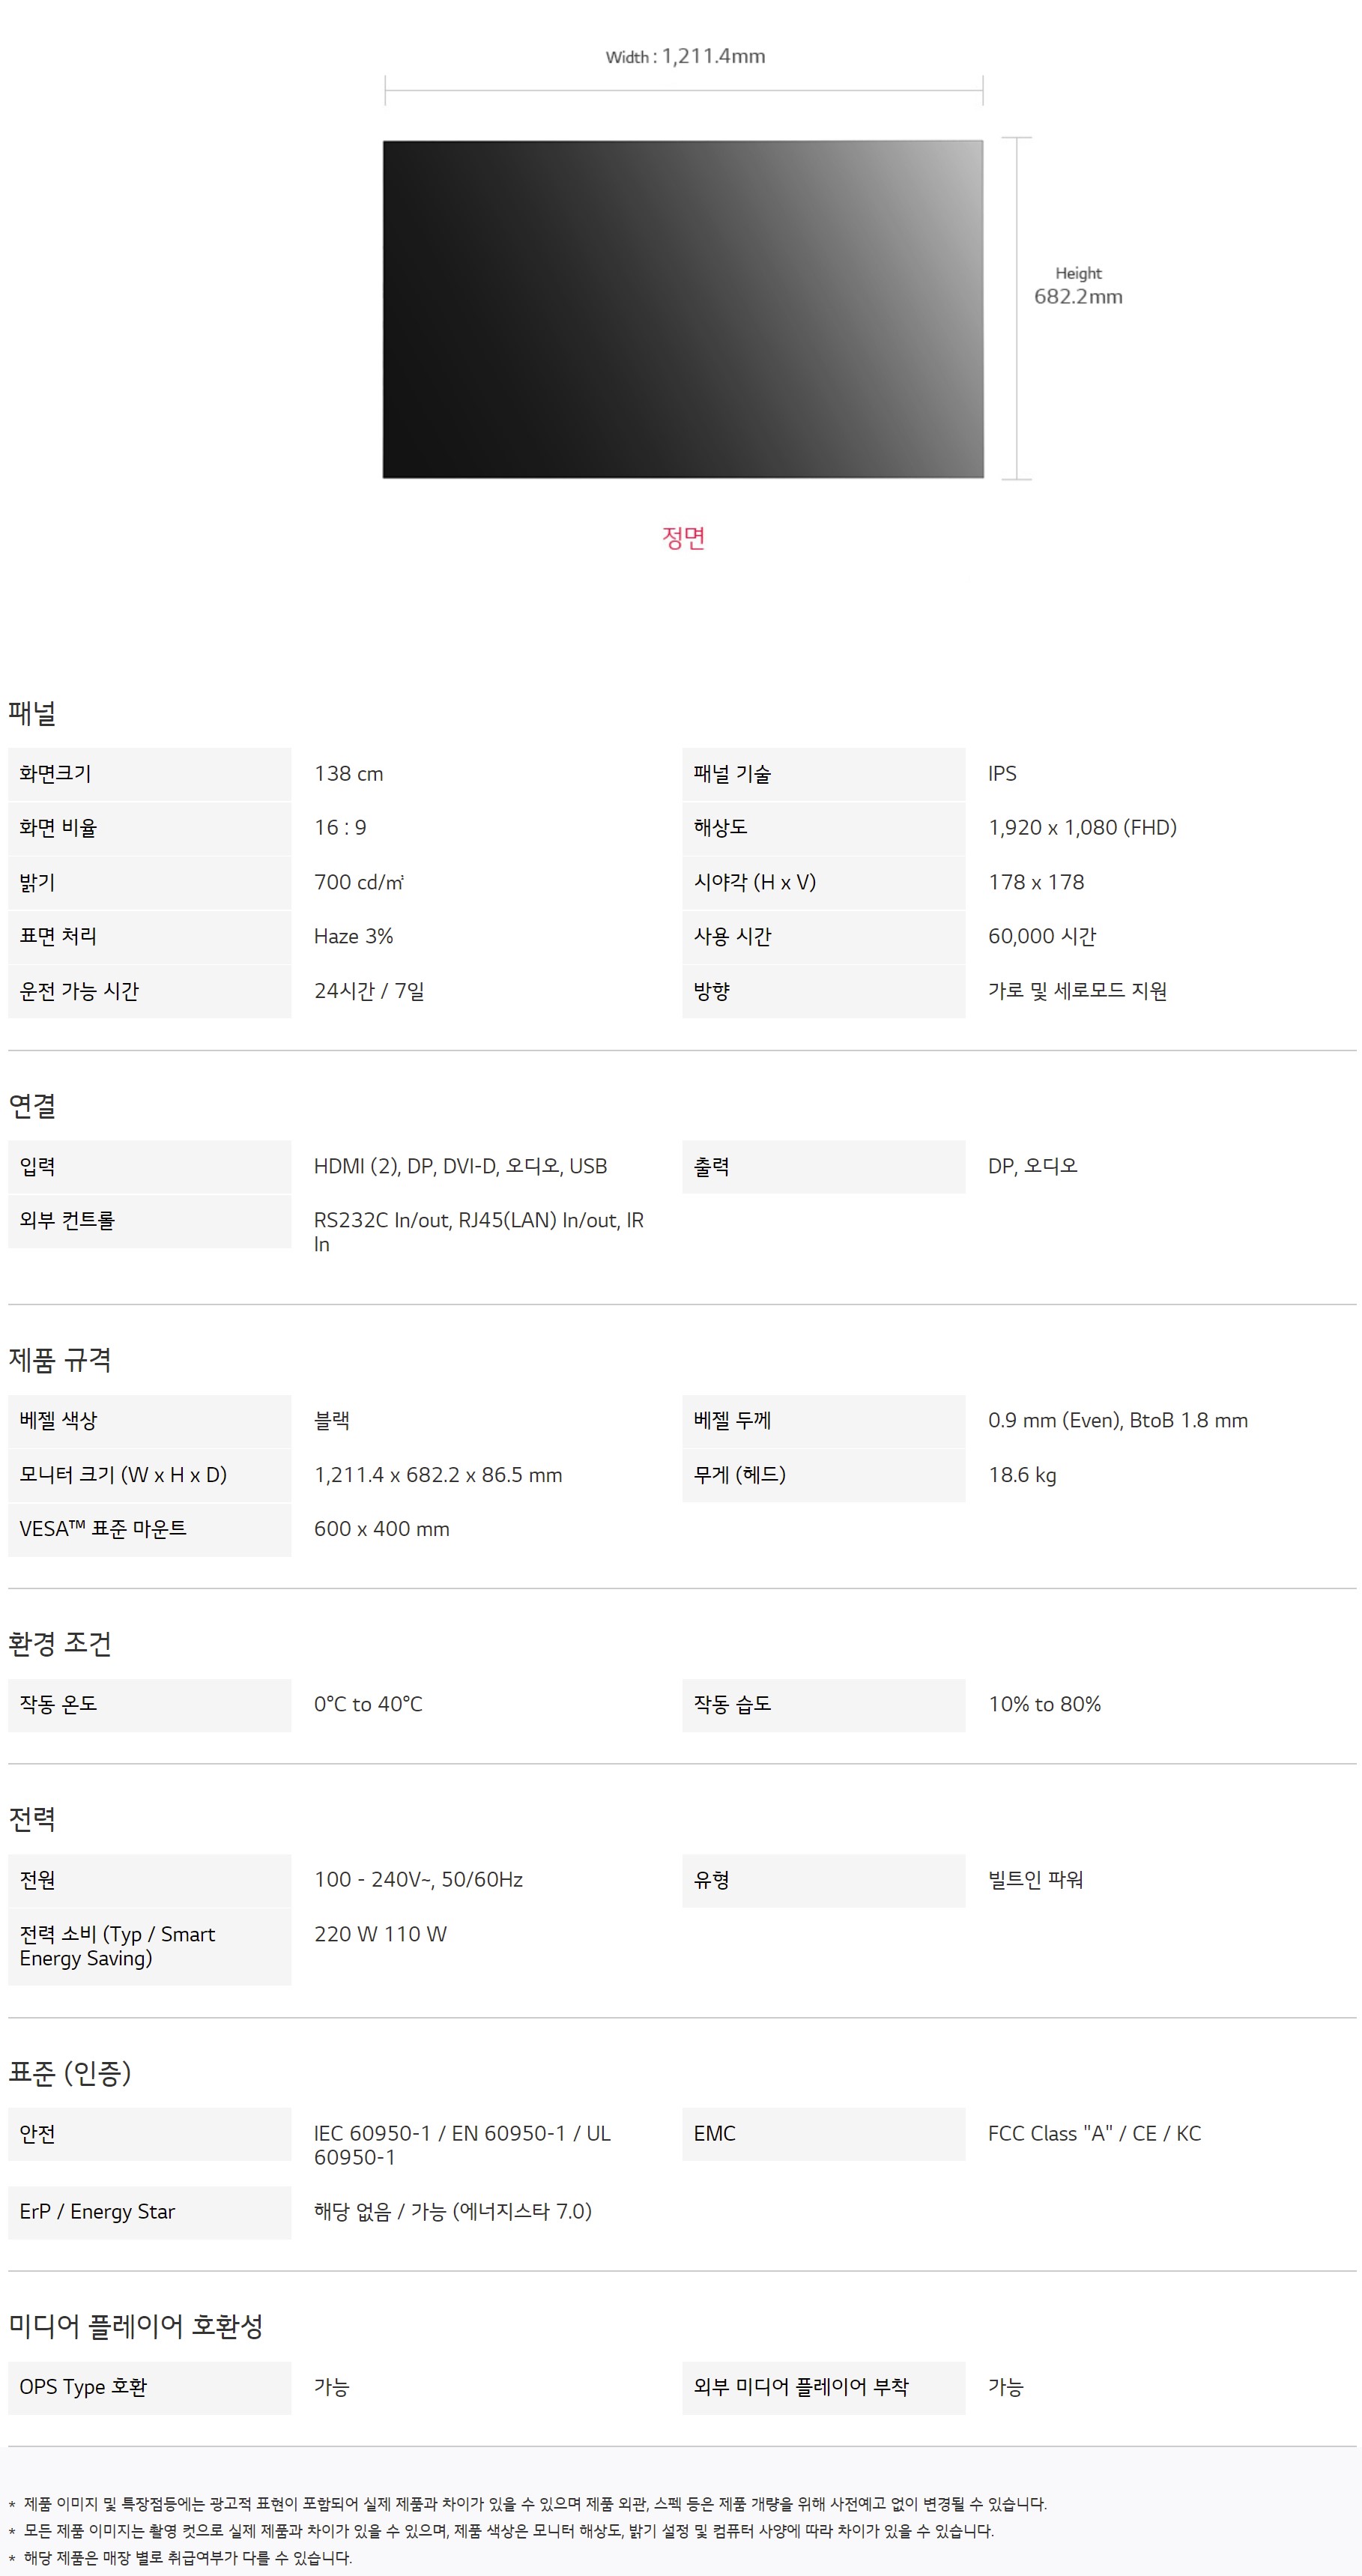The image size is (1362, 2576).
Task: Click the 패널 section heading
Action: pos(32,713)
